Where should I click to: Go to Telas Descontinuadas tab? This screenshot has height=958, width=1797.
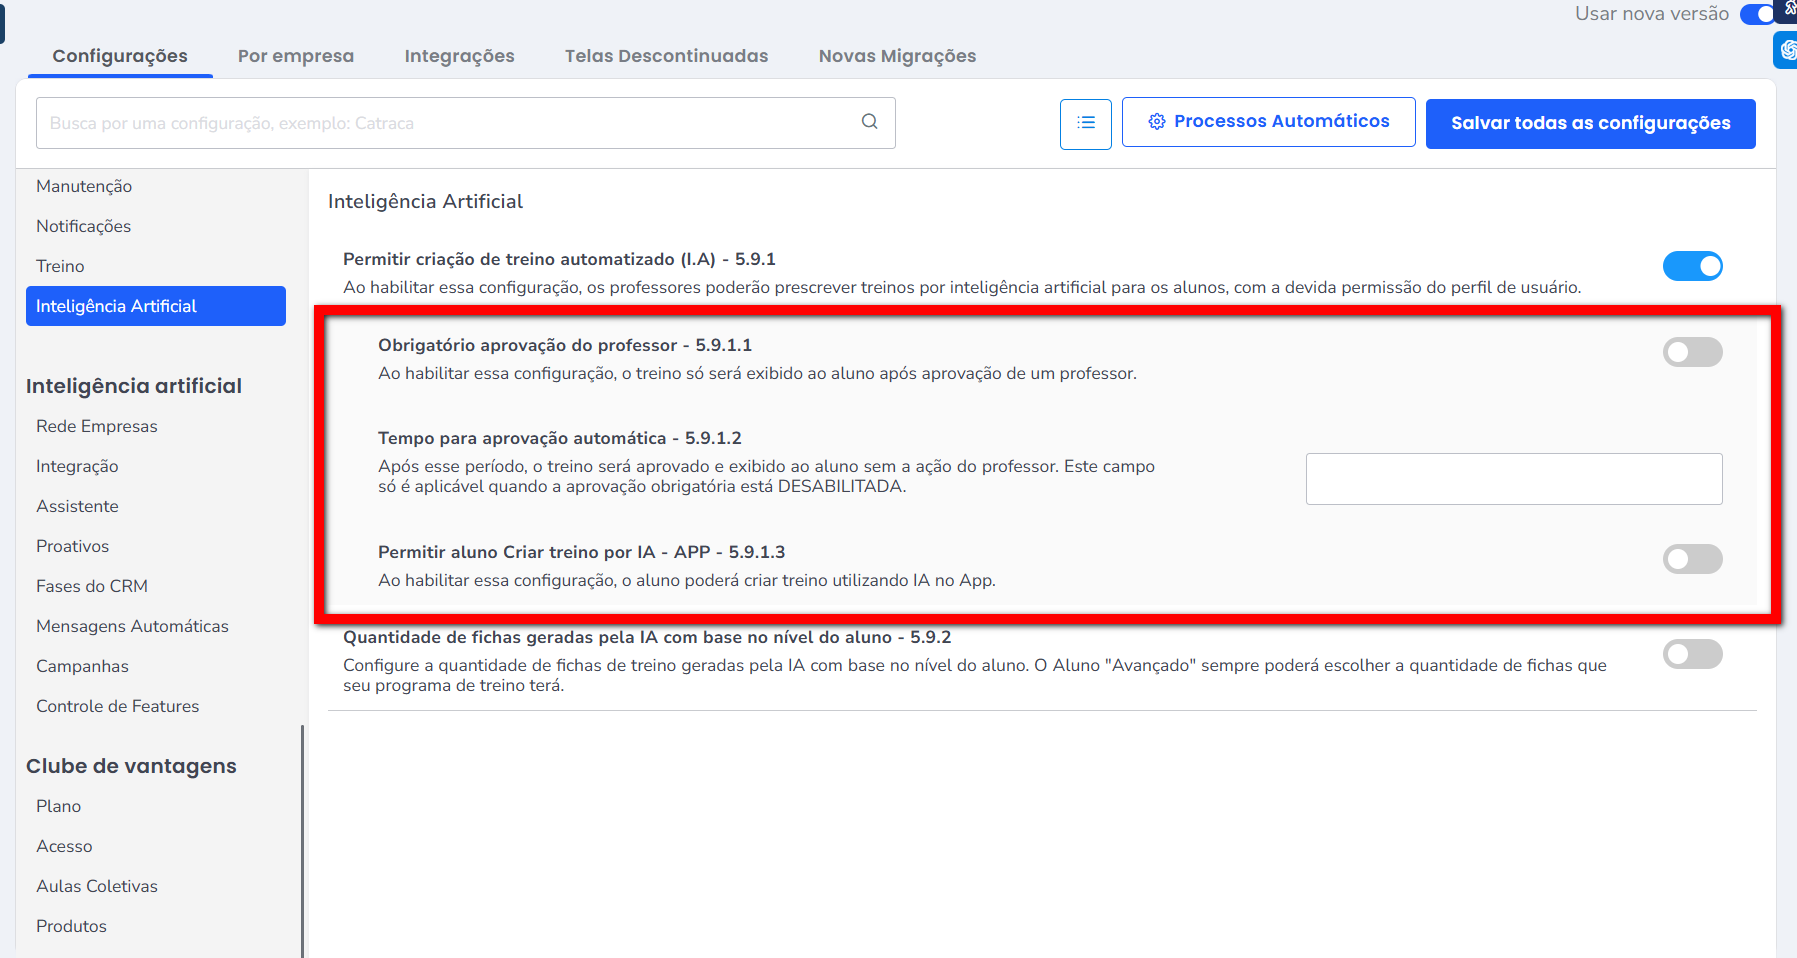tap(666, 56)
